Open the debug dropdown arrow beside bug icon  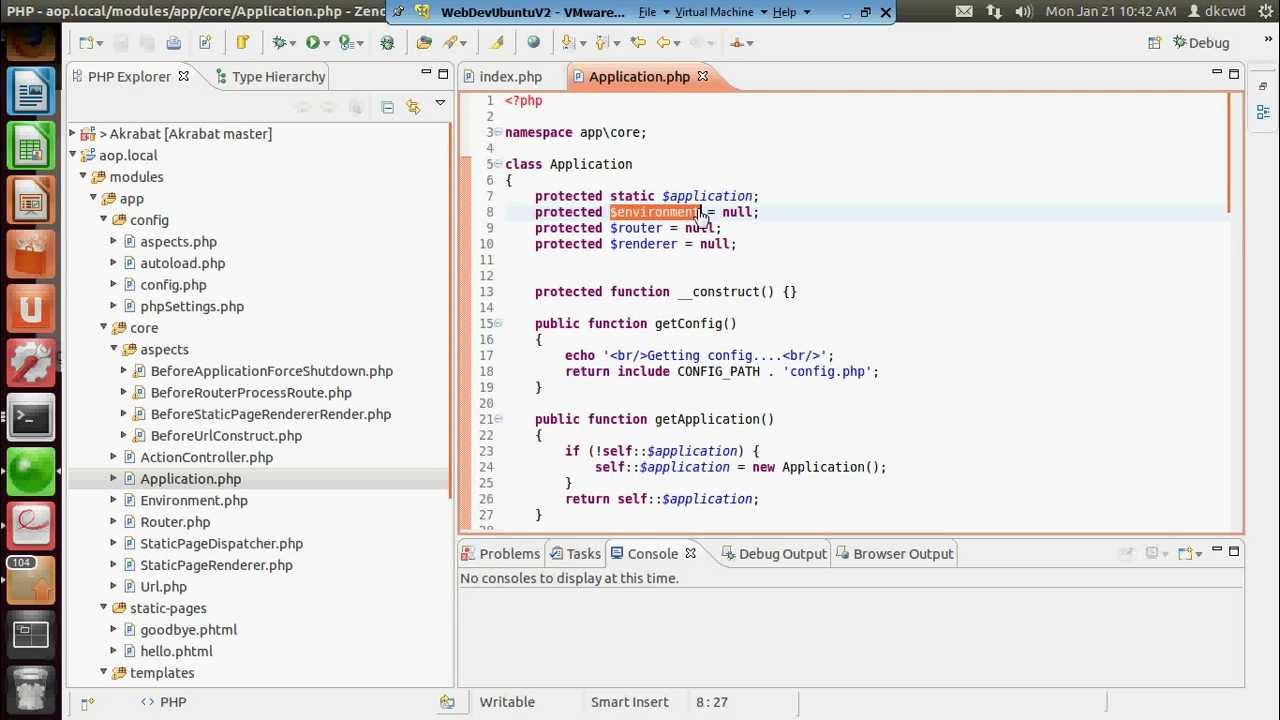coord(293,43)
